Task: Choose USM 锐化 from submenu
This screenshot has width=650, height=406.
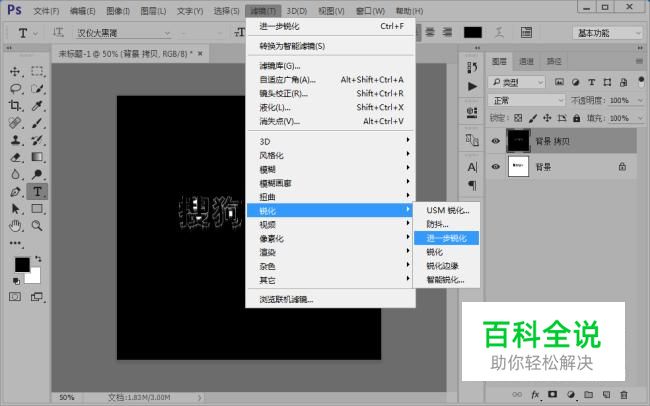Action: [x=446, y=210]
